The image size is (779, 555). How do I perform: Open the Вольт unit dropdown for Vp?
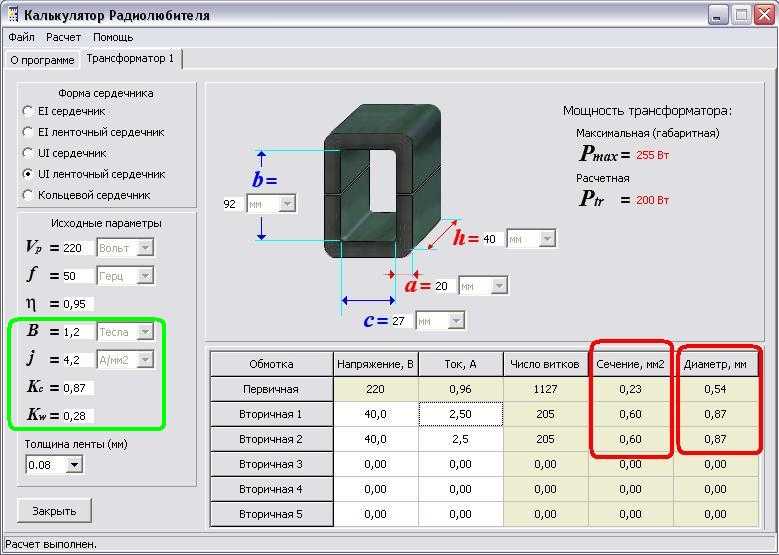click(x=145, y=247)
